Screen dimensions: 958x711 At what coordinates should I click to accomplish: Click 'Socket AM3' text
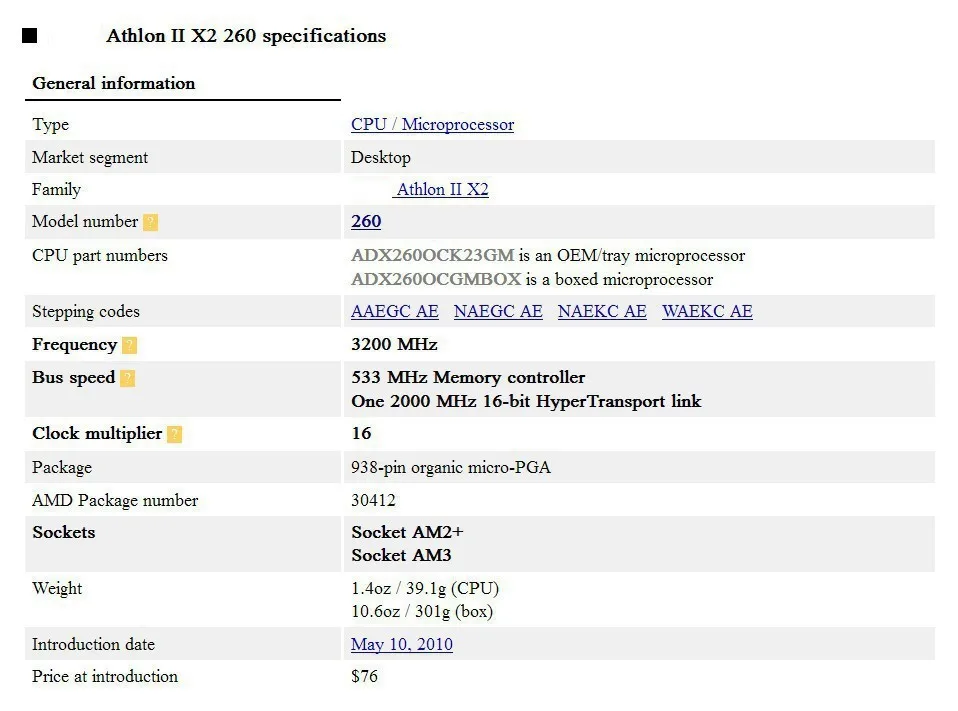tap(401, 556)
